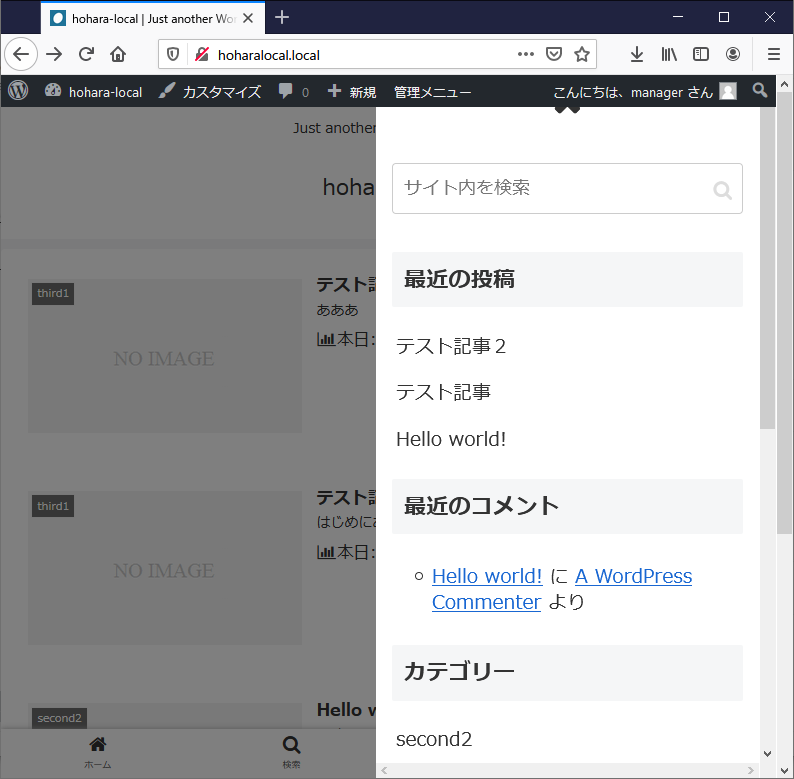Screen dimensions: 794x779
Task: Open a new browser tab with plus
Action: coord(282,17)
